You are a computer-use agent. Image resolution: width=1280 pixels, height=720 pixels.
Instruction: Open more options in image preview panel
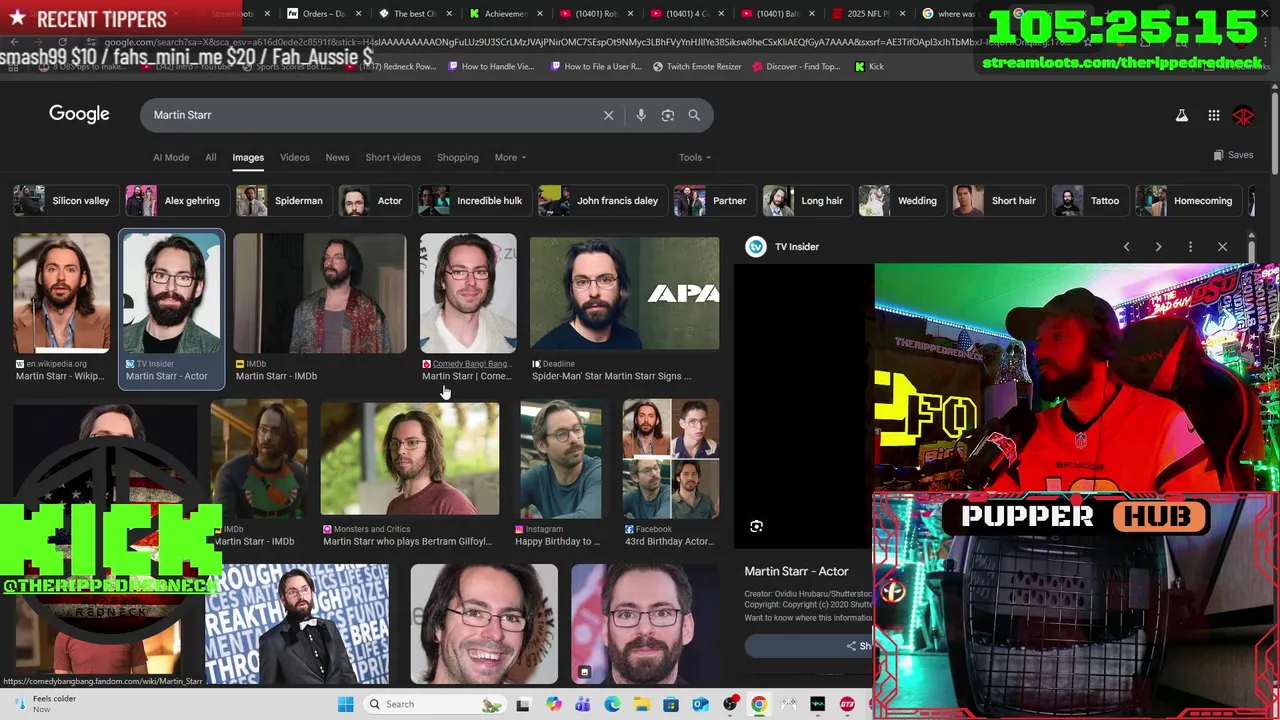1190,247
